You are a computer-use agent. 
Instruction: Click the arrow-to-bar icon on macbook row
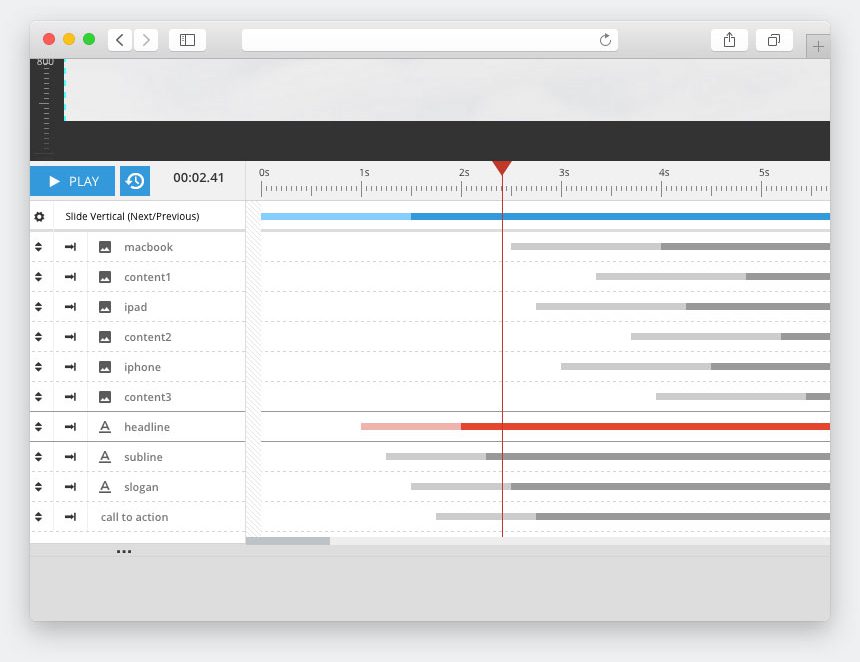point(70,247)
